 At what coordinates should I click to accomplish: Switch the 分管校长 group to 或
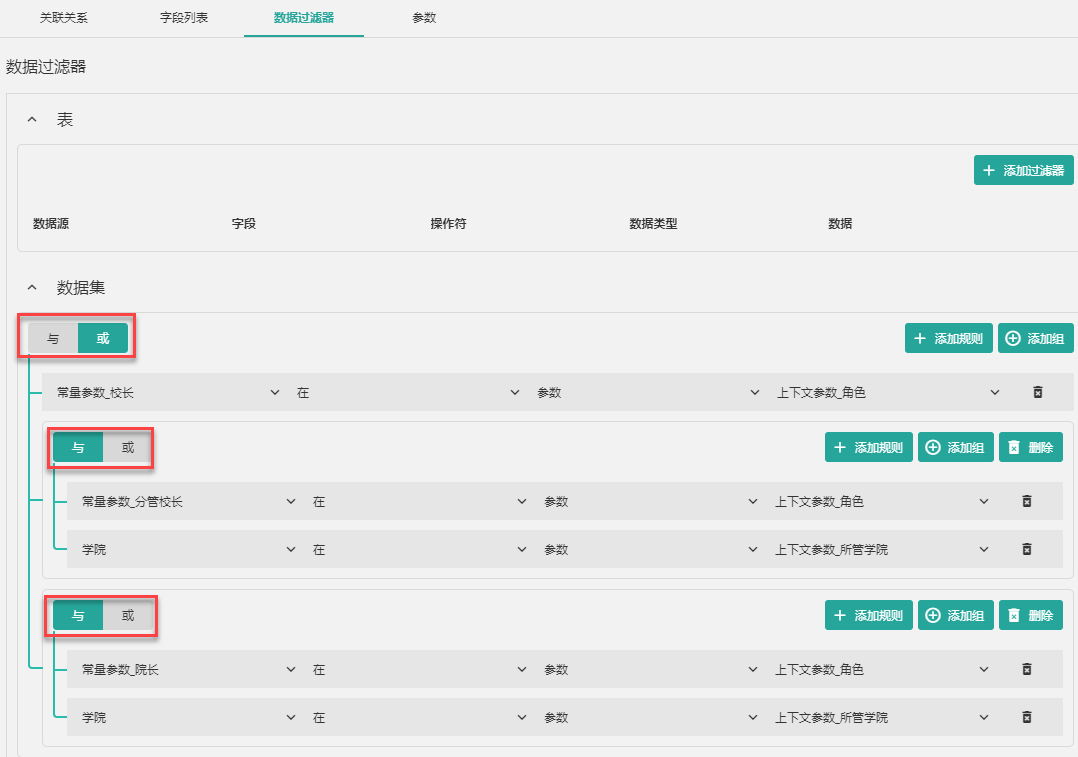tap(128, 447)
